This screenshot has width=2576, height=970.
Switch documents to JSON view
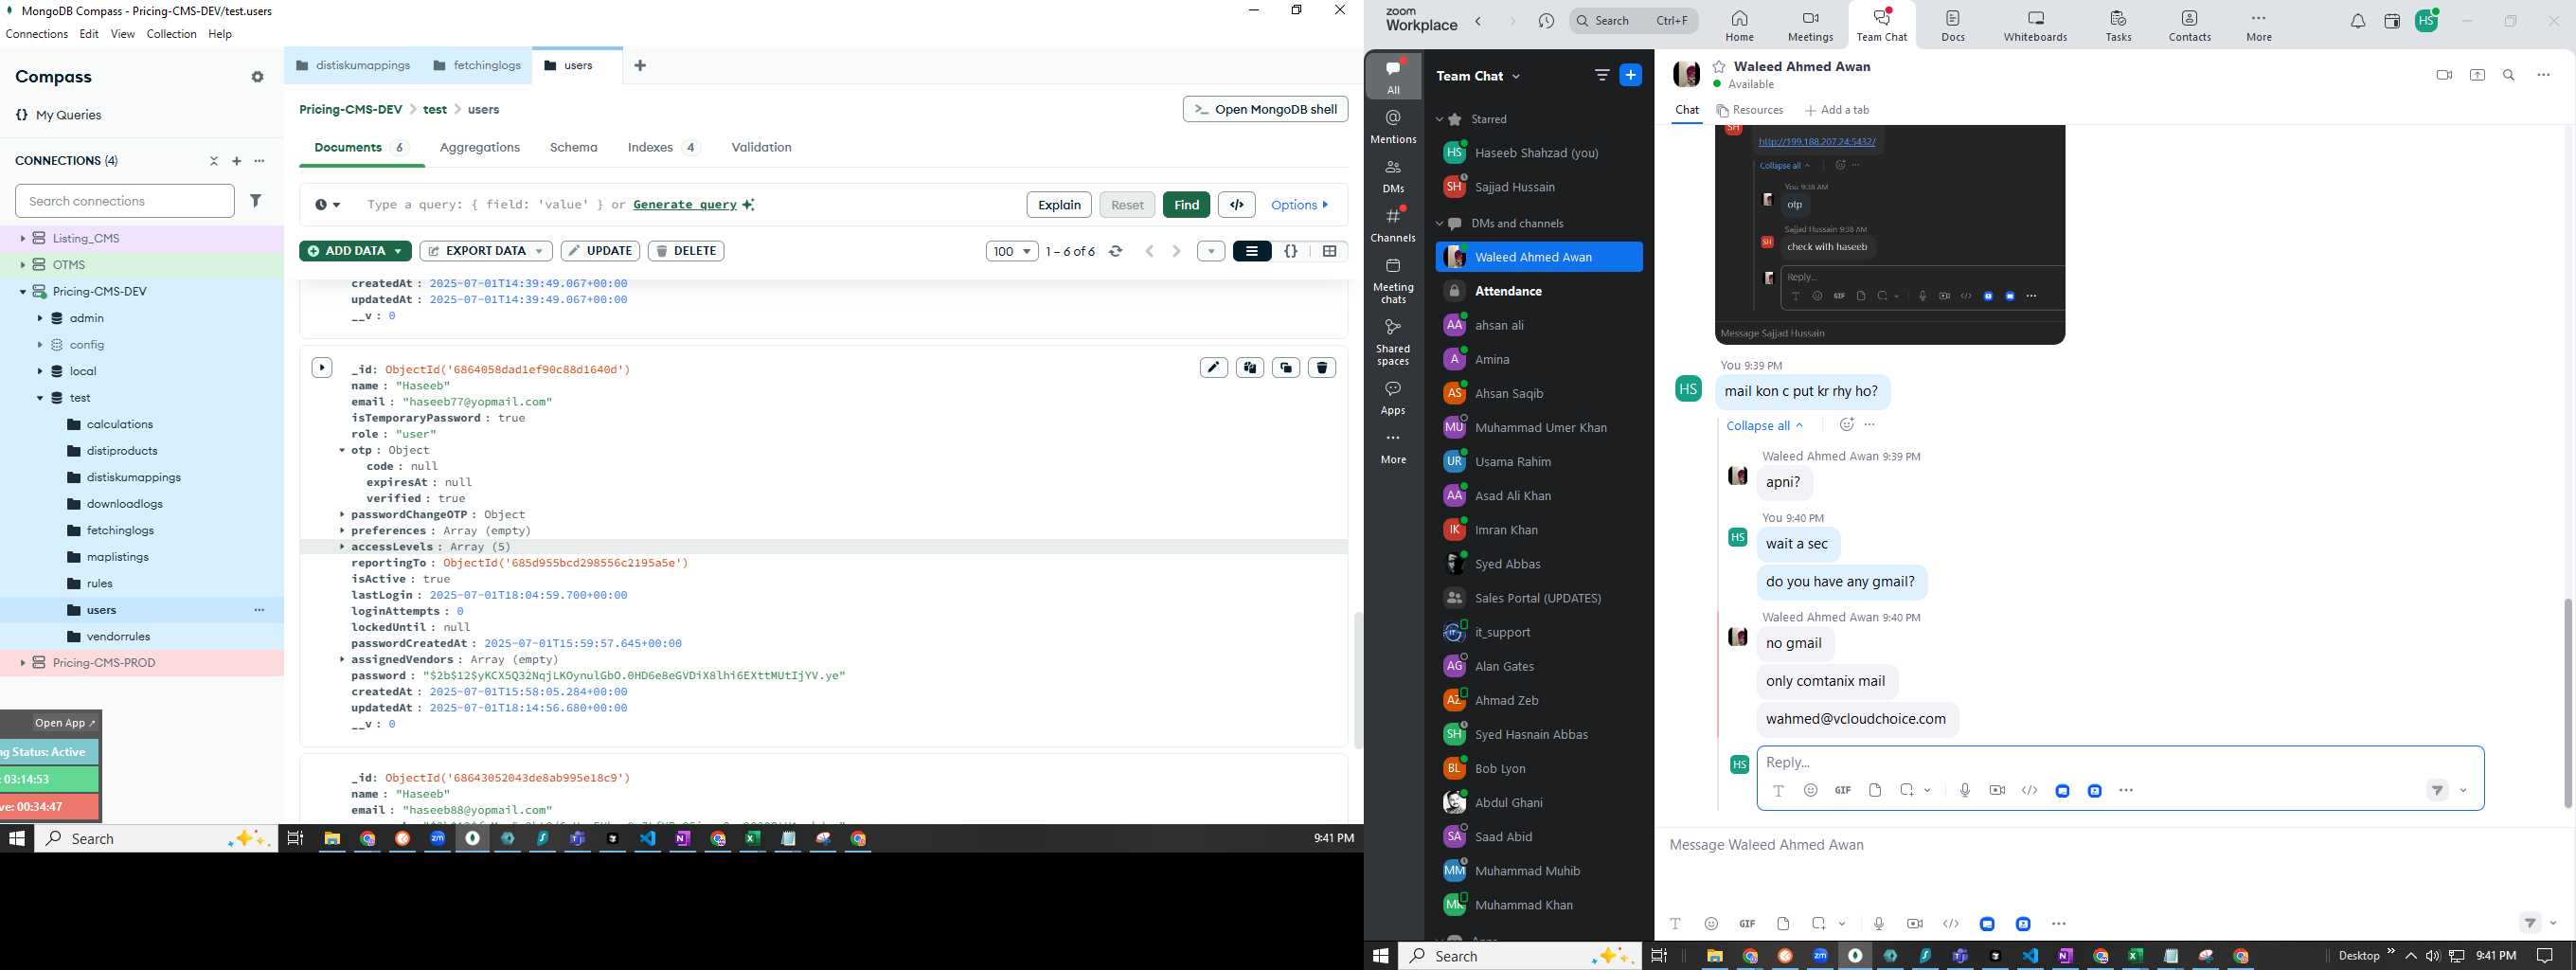(1291, 252)
